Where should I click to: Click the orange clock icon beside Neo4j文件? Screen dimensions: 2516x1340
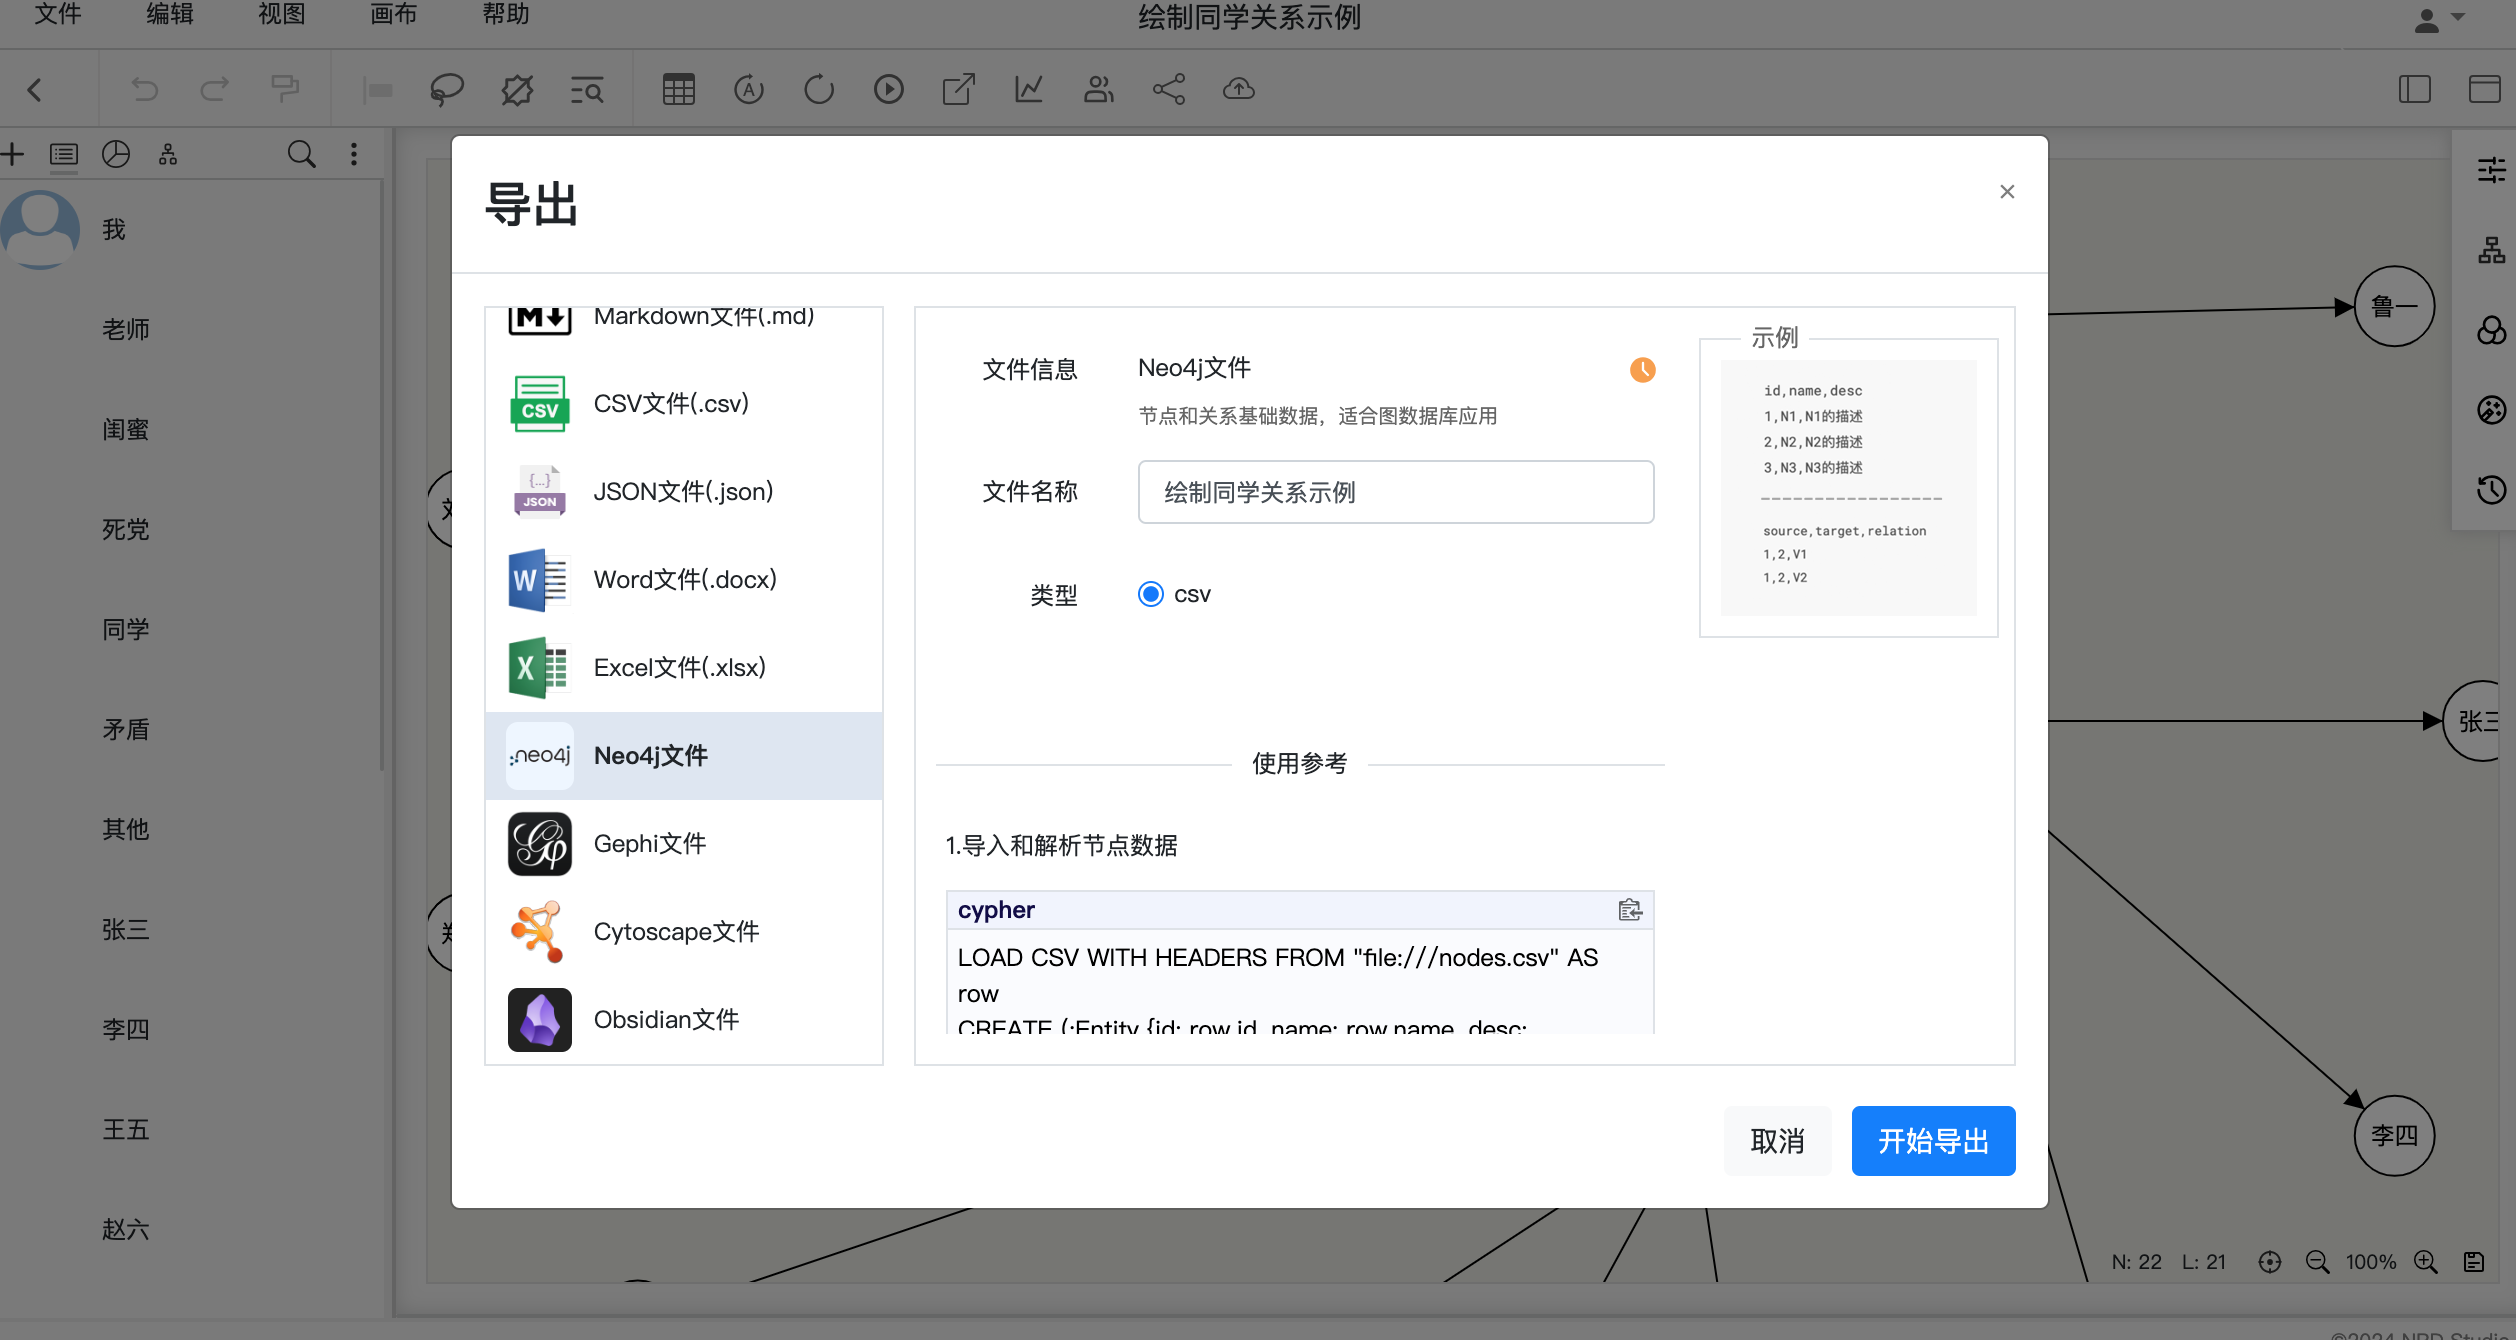[1642, 370]
